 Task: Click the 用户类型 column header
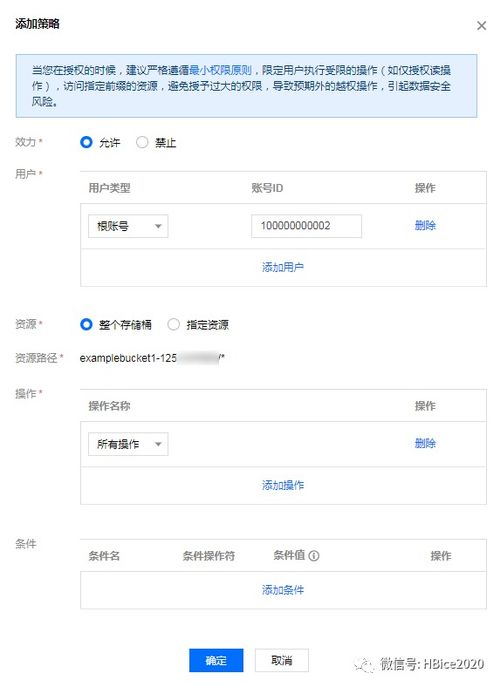pyautogui.click(x=109, y=188)
